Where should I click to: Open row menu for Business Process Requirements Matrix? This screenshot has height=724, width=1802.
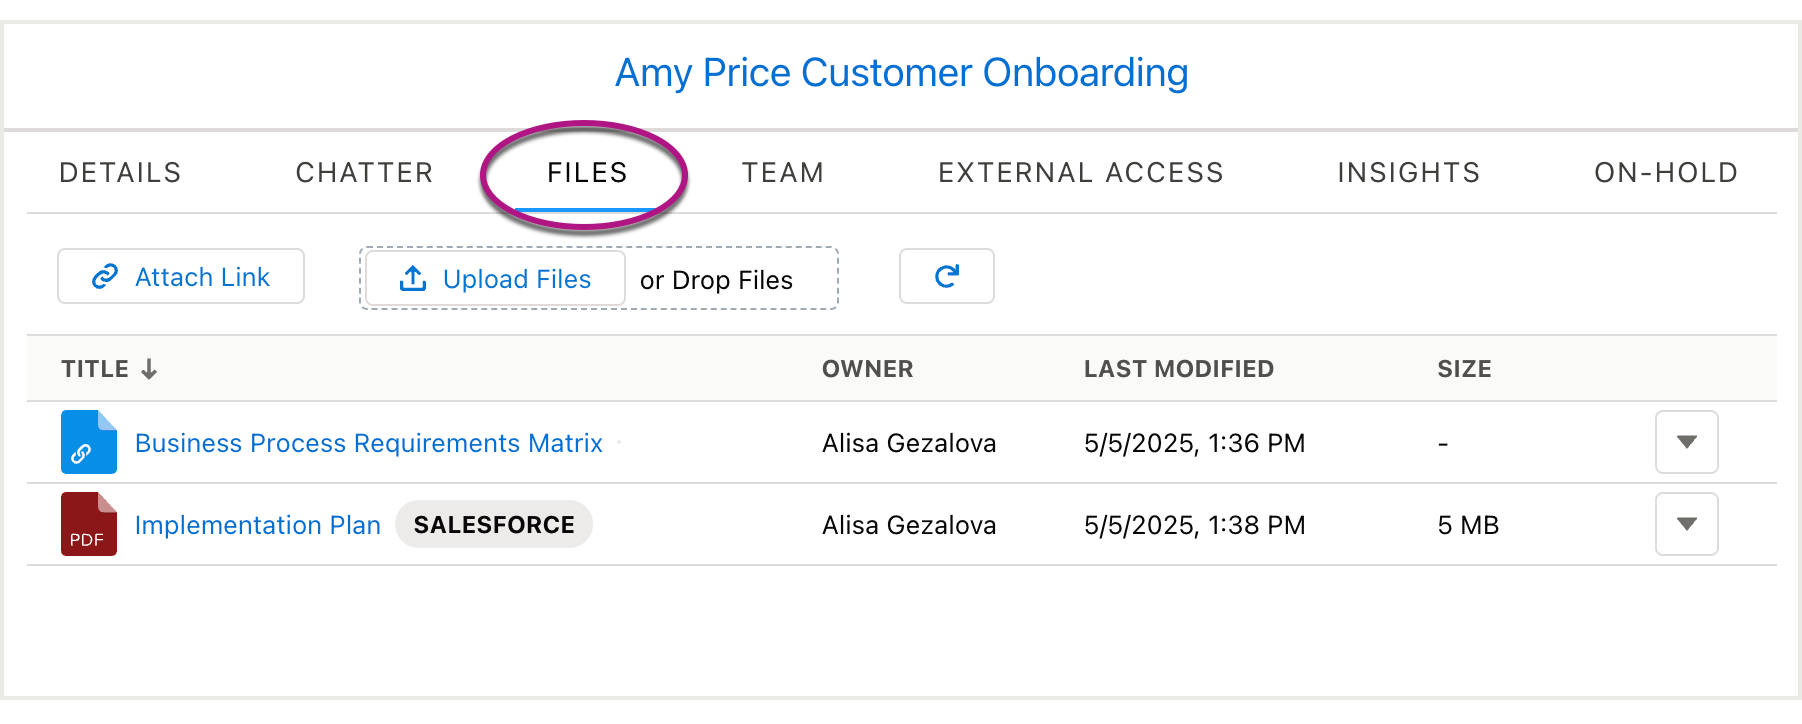(x=1686, y=442)
